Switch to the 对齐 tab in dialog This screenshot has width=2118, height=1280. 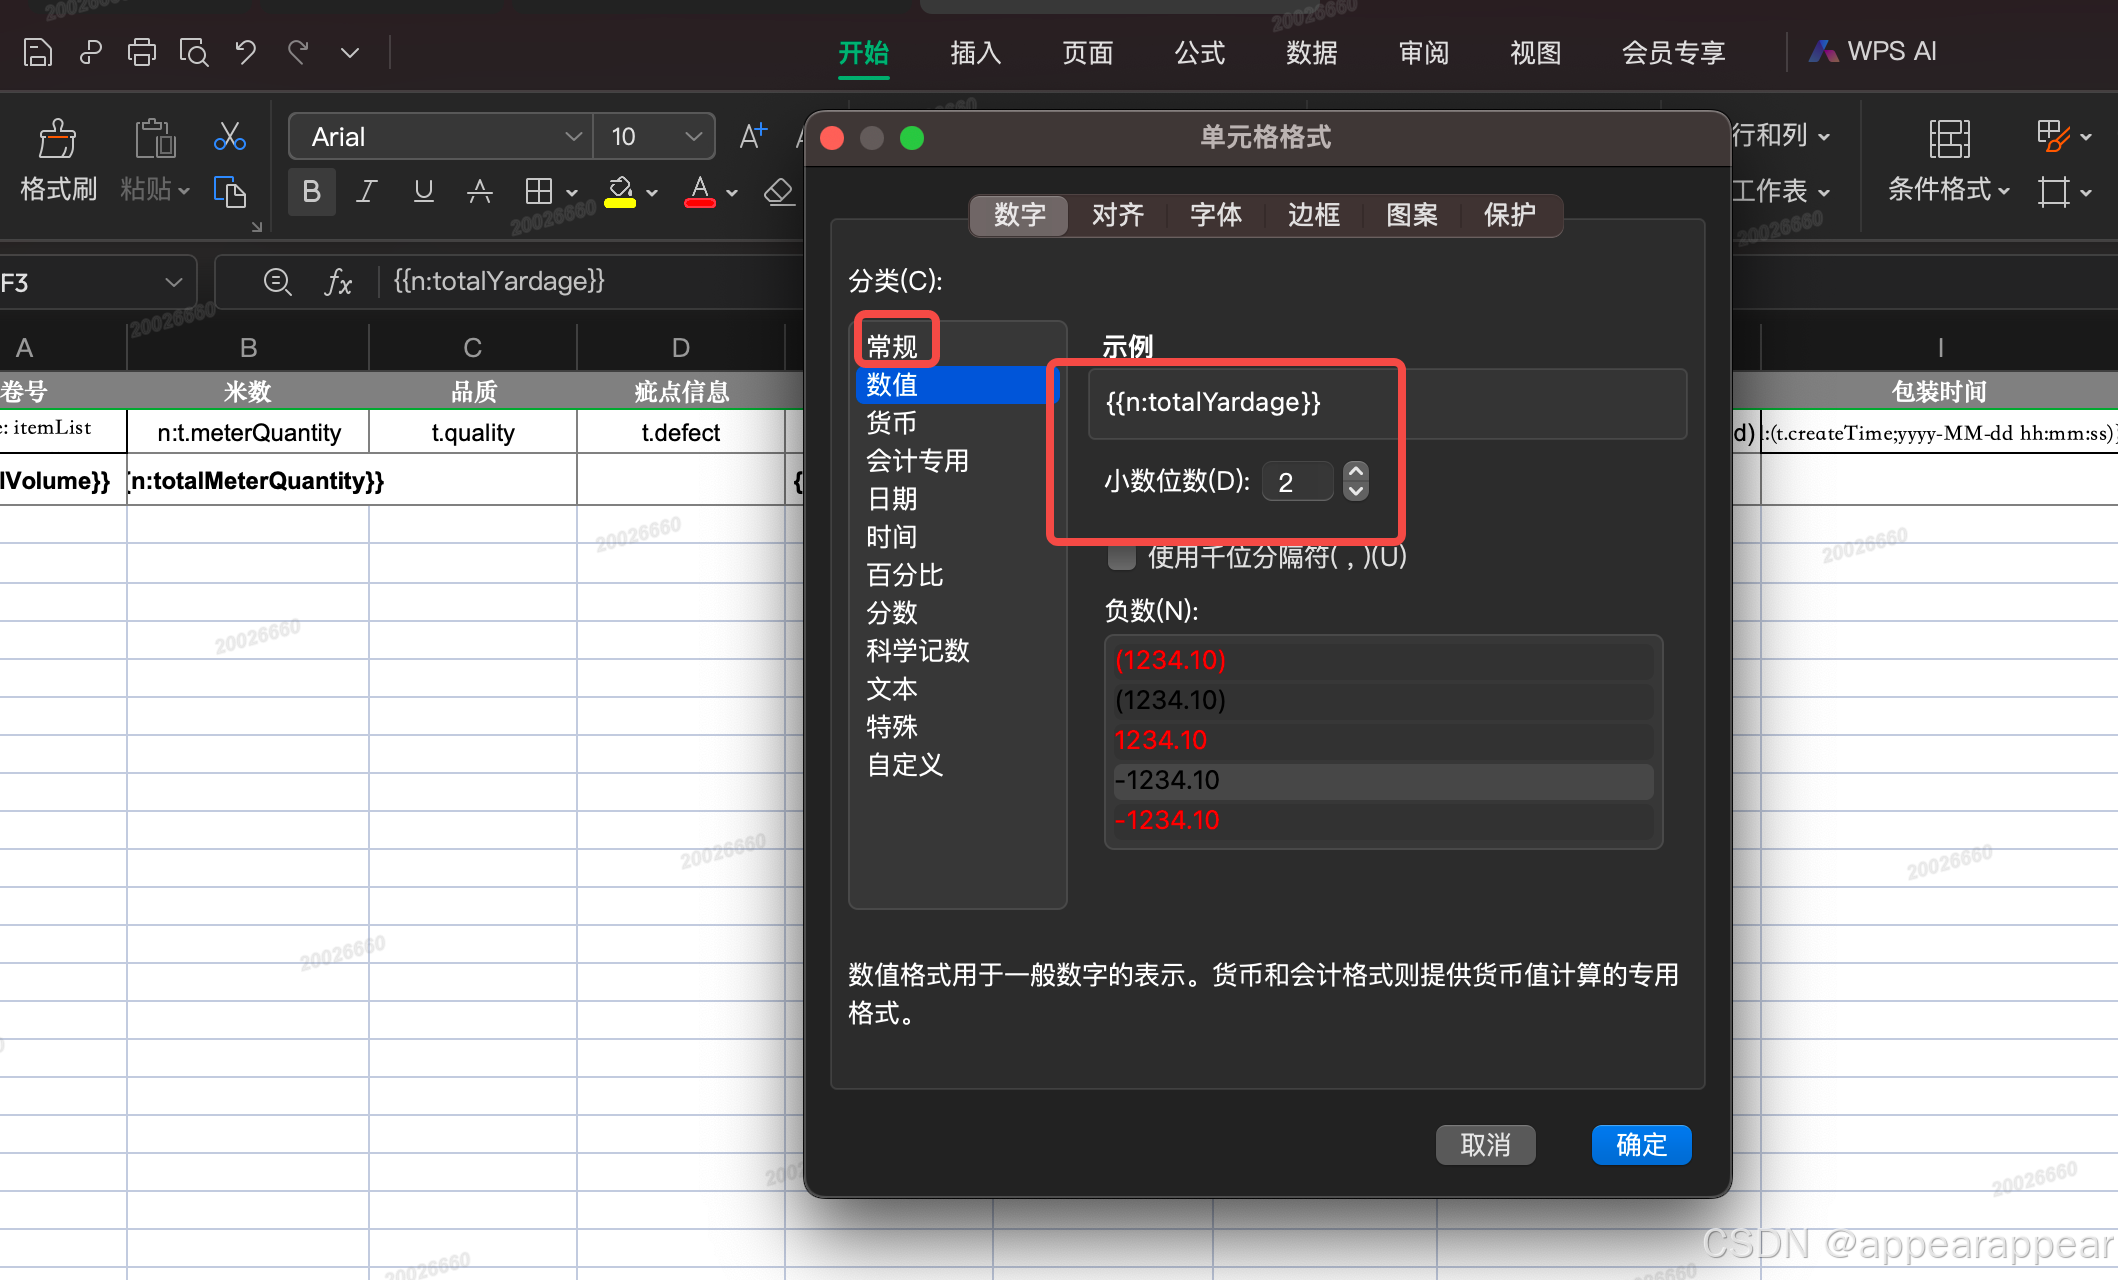click(1117, 215)
